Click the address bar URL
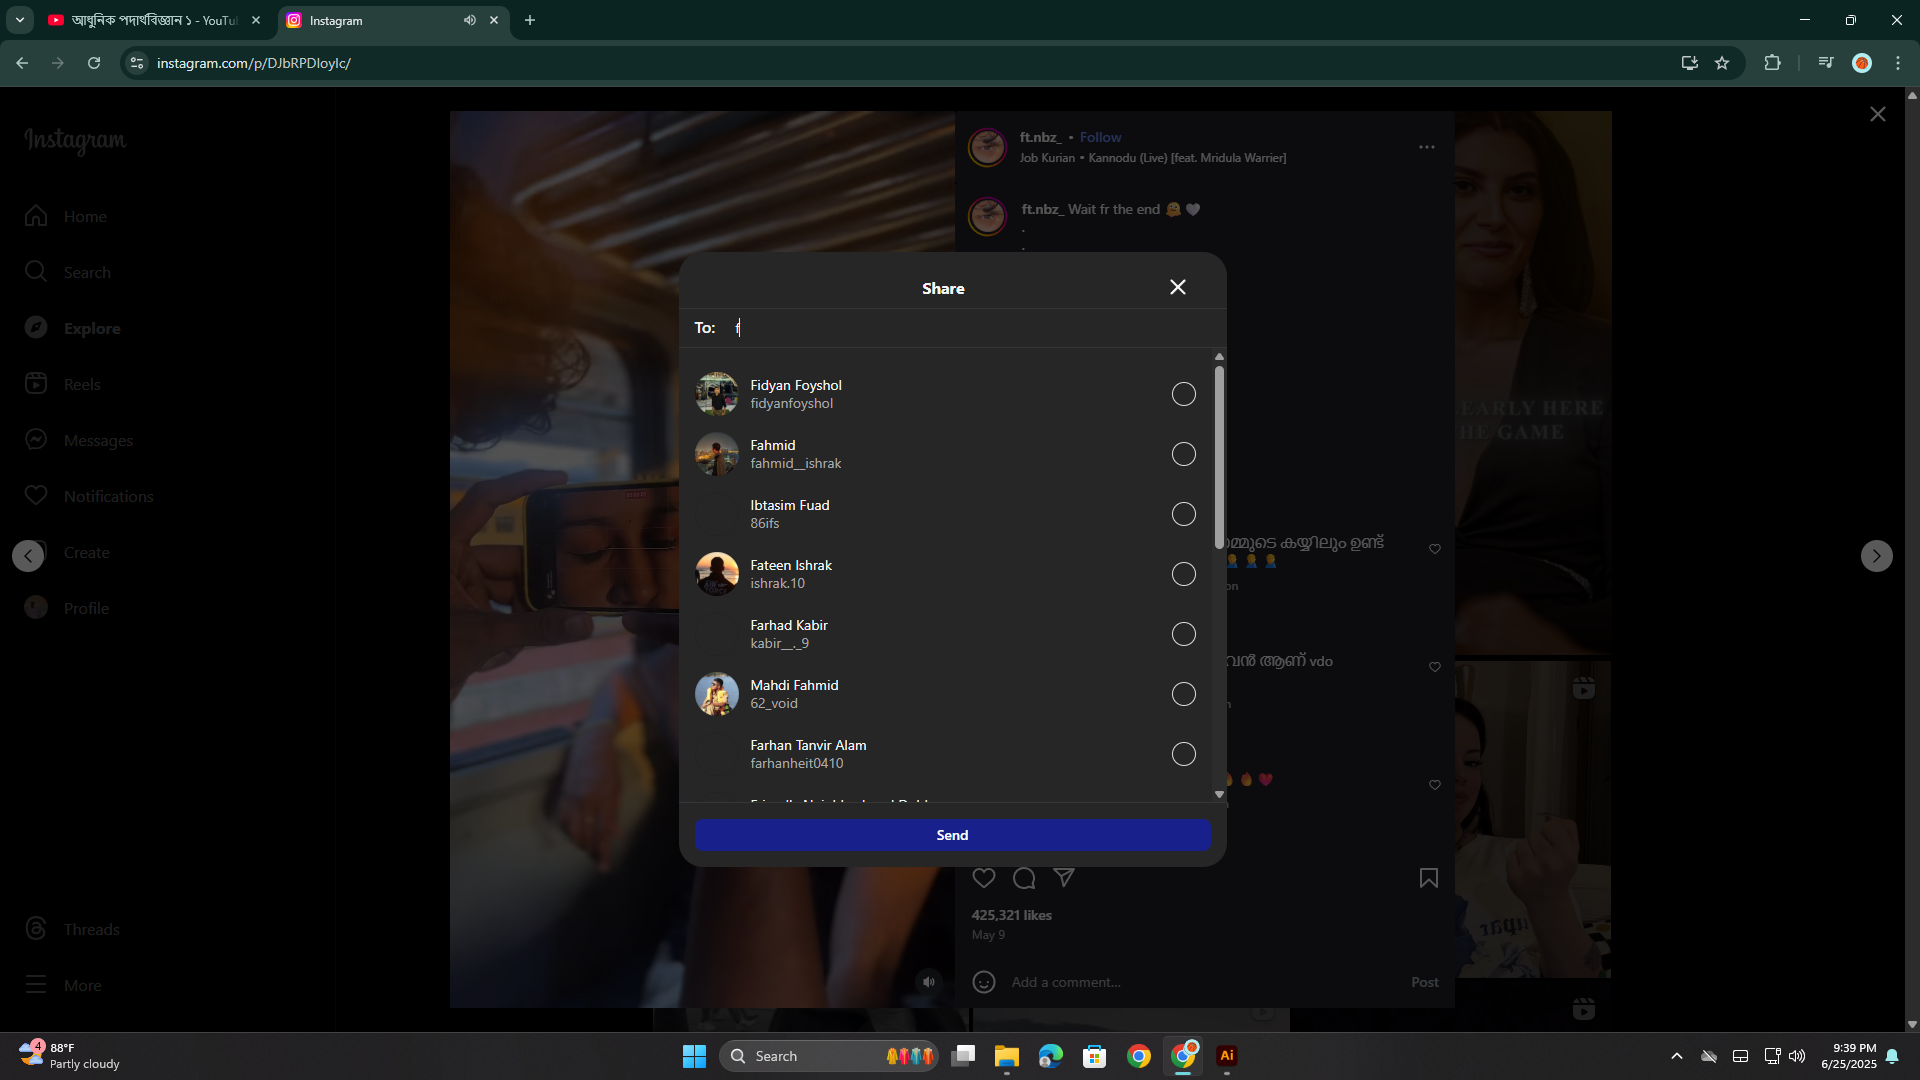This screenshot has height=1080, width=1920. click(254, 63)
